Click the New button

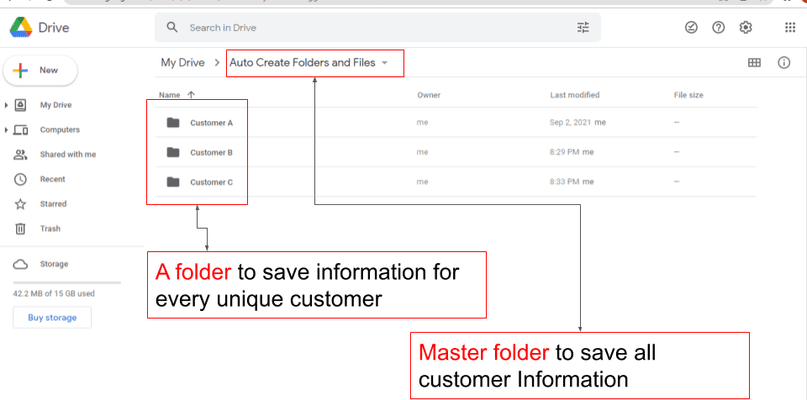[40, 71]
